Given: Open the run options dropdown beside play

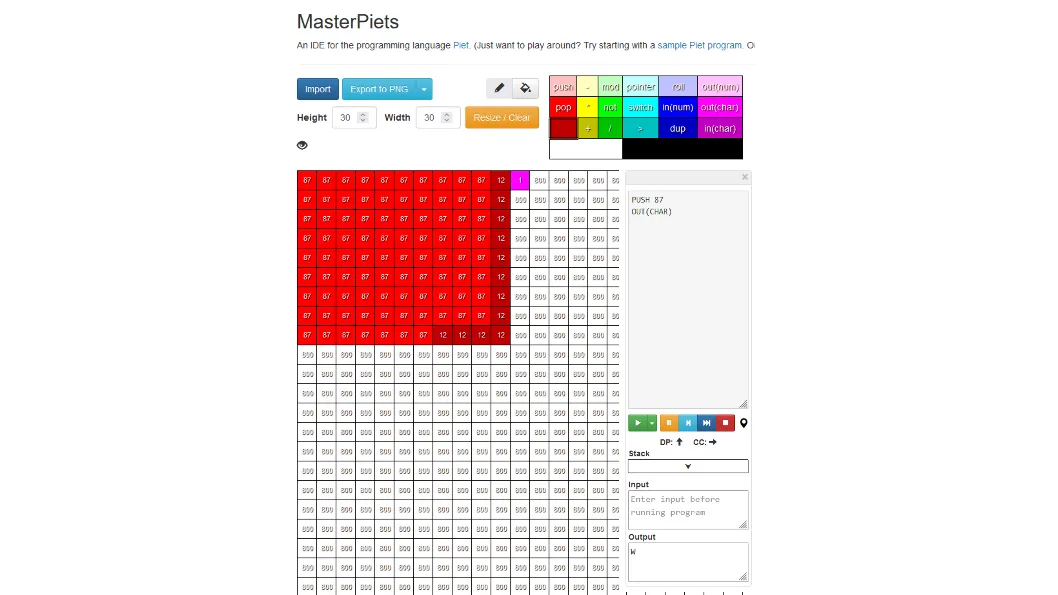Looking at the screenshot, I should (652, 423).
